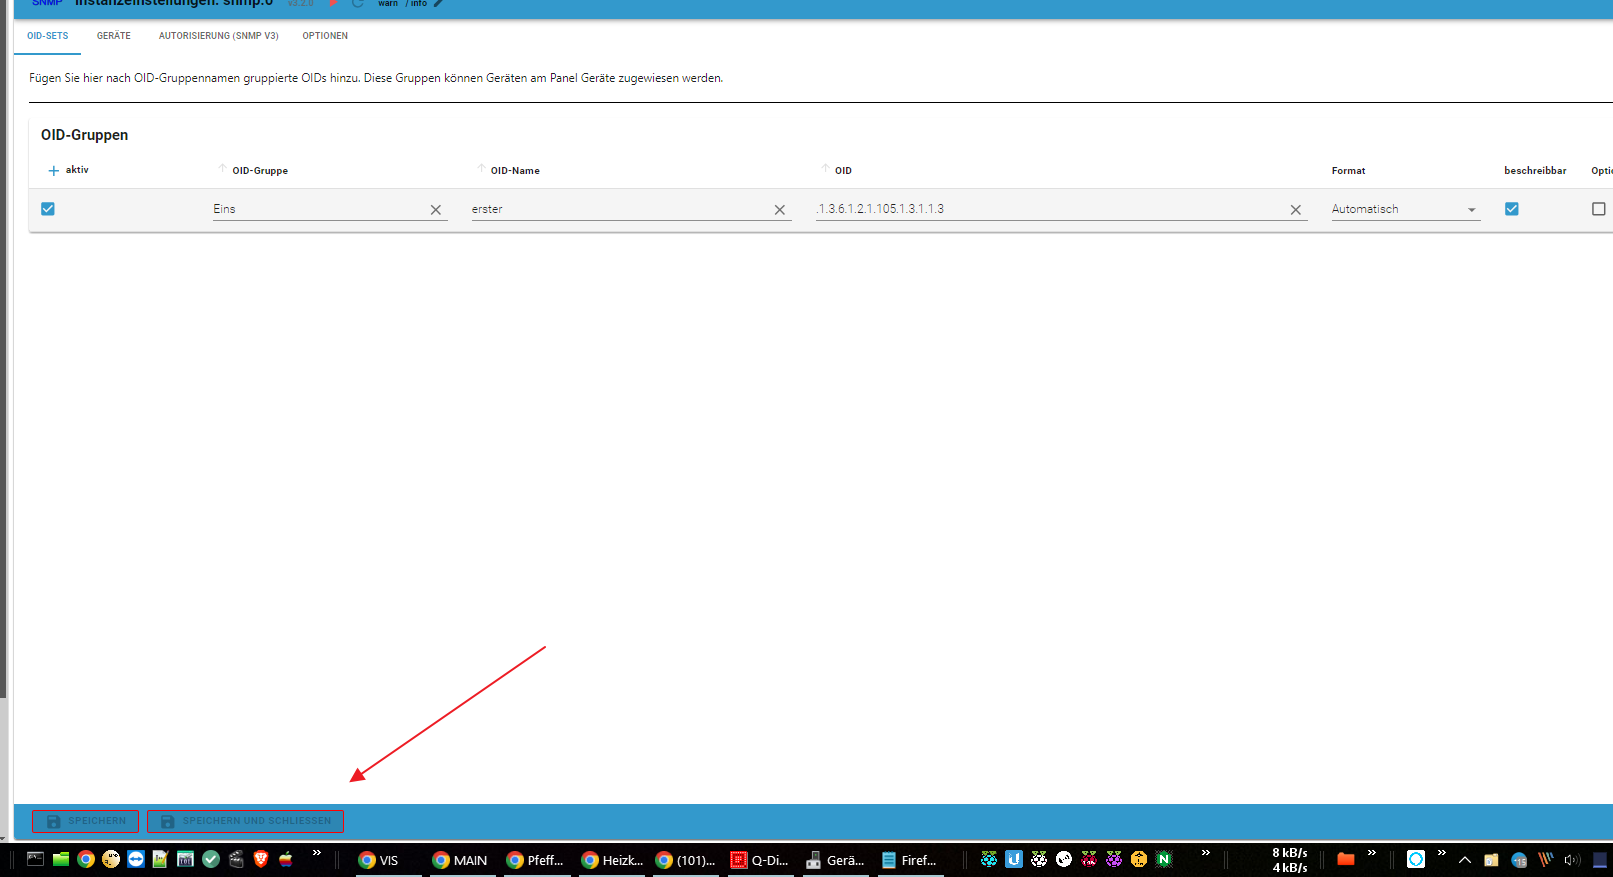1613x877 pixels.
Task: Click the rainbow apple taskbar icon
Action: point(286,859)
